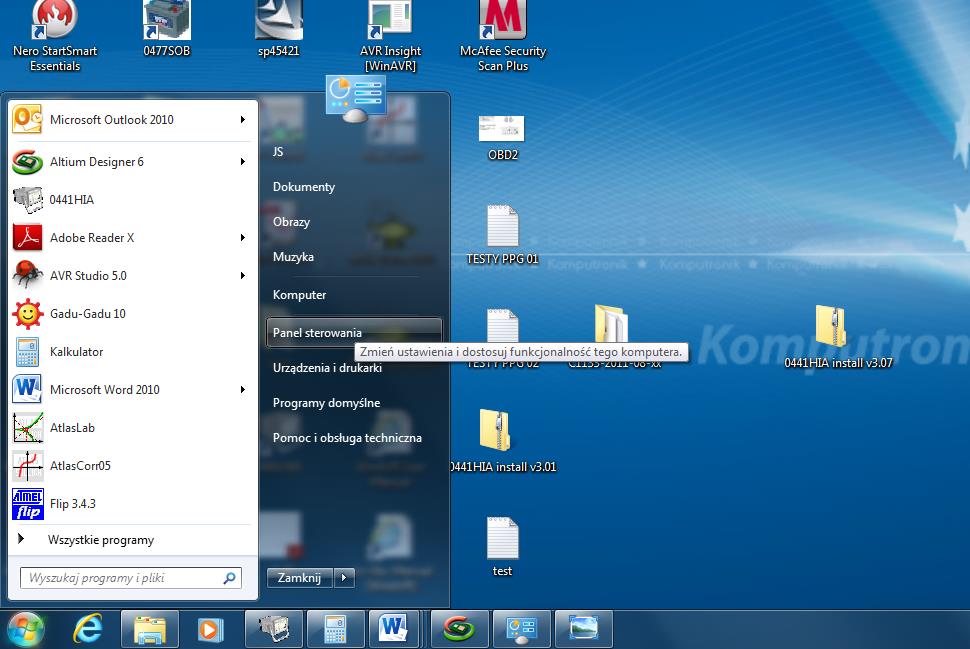Launch AVR Studio 5.0 ladybug icon
The image size is (970, 649).
(x=27, y=275)
